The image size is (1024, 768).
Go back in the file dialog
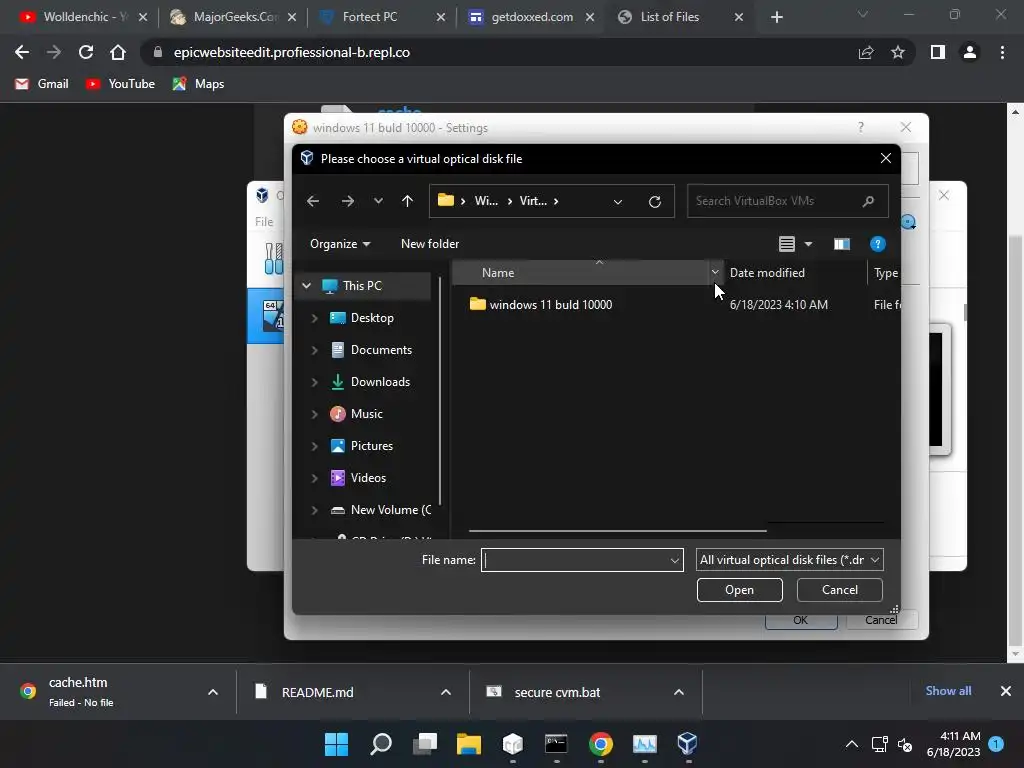[x=313, y=201]
